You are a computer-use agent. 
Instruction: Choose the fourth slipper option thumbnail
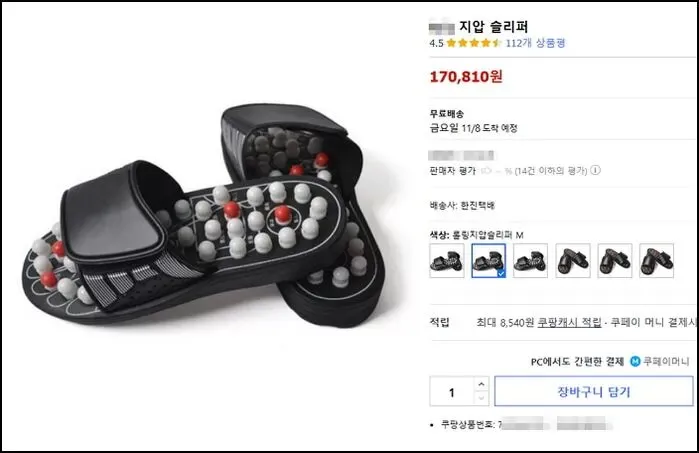pos(573,261)
